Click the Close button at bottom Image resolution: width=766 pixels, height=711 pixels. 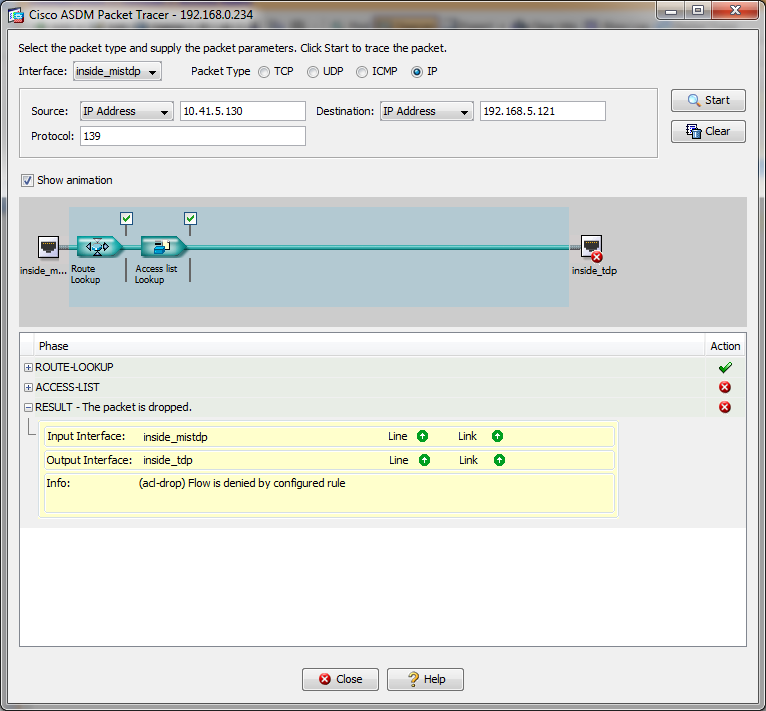(340, 679)
